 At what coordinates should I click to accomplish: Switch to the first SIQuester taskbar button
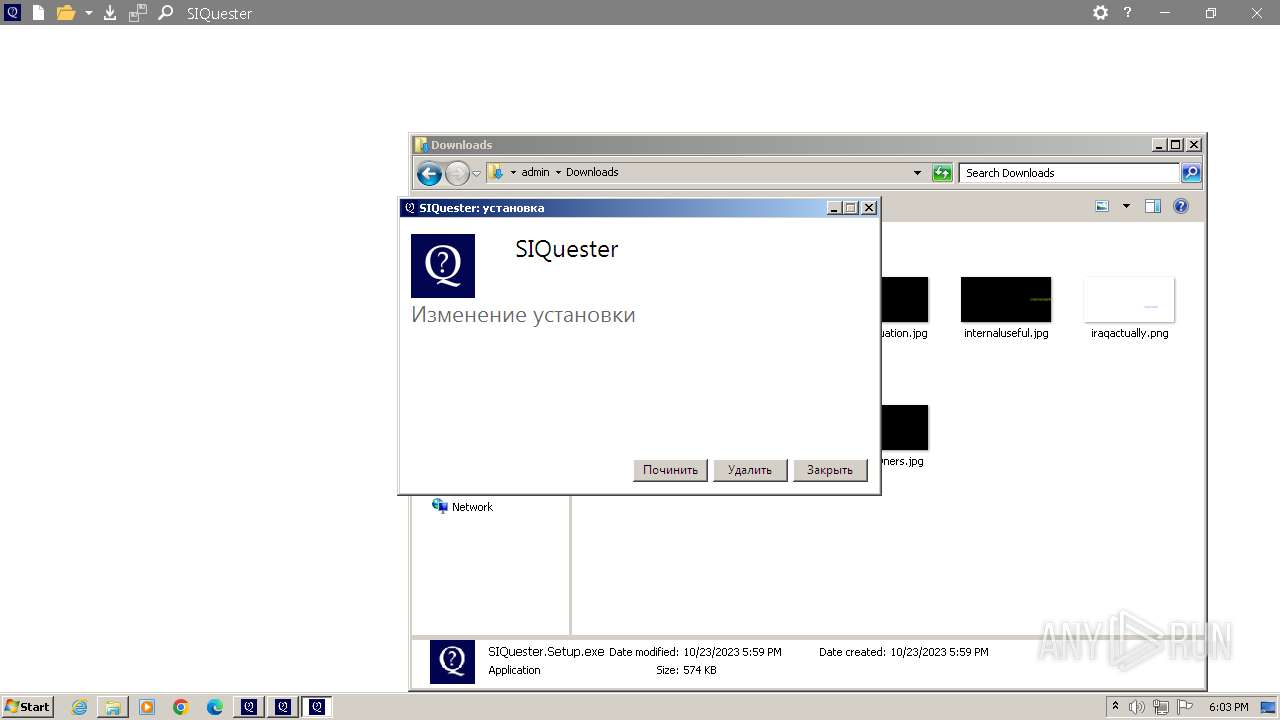[x=249, y=707]
